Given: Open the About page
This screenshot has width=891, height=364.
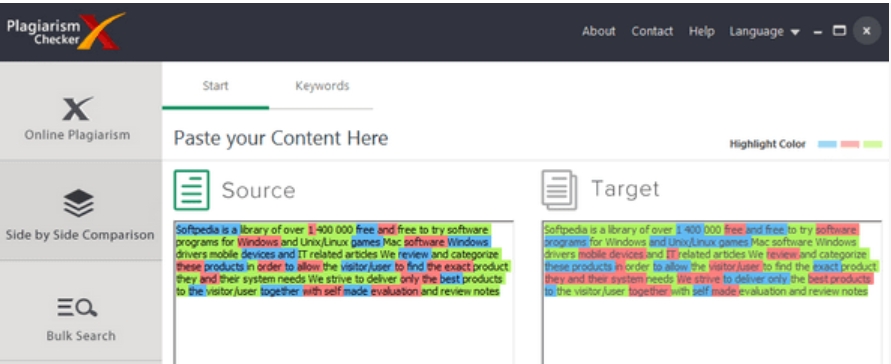Looking at the screenshot, I should coord(598,31).
